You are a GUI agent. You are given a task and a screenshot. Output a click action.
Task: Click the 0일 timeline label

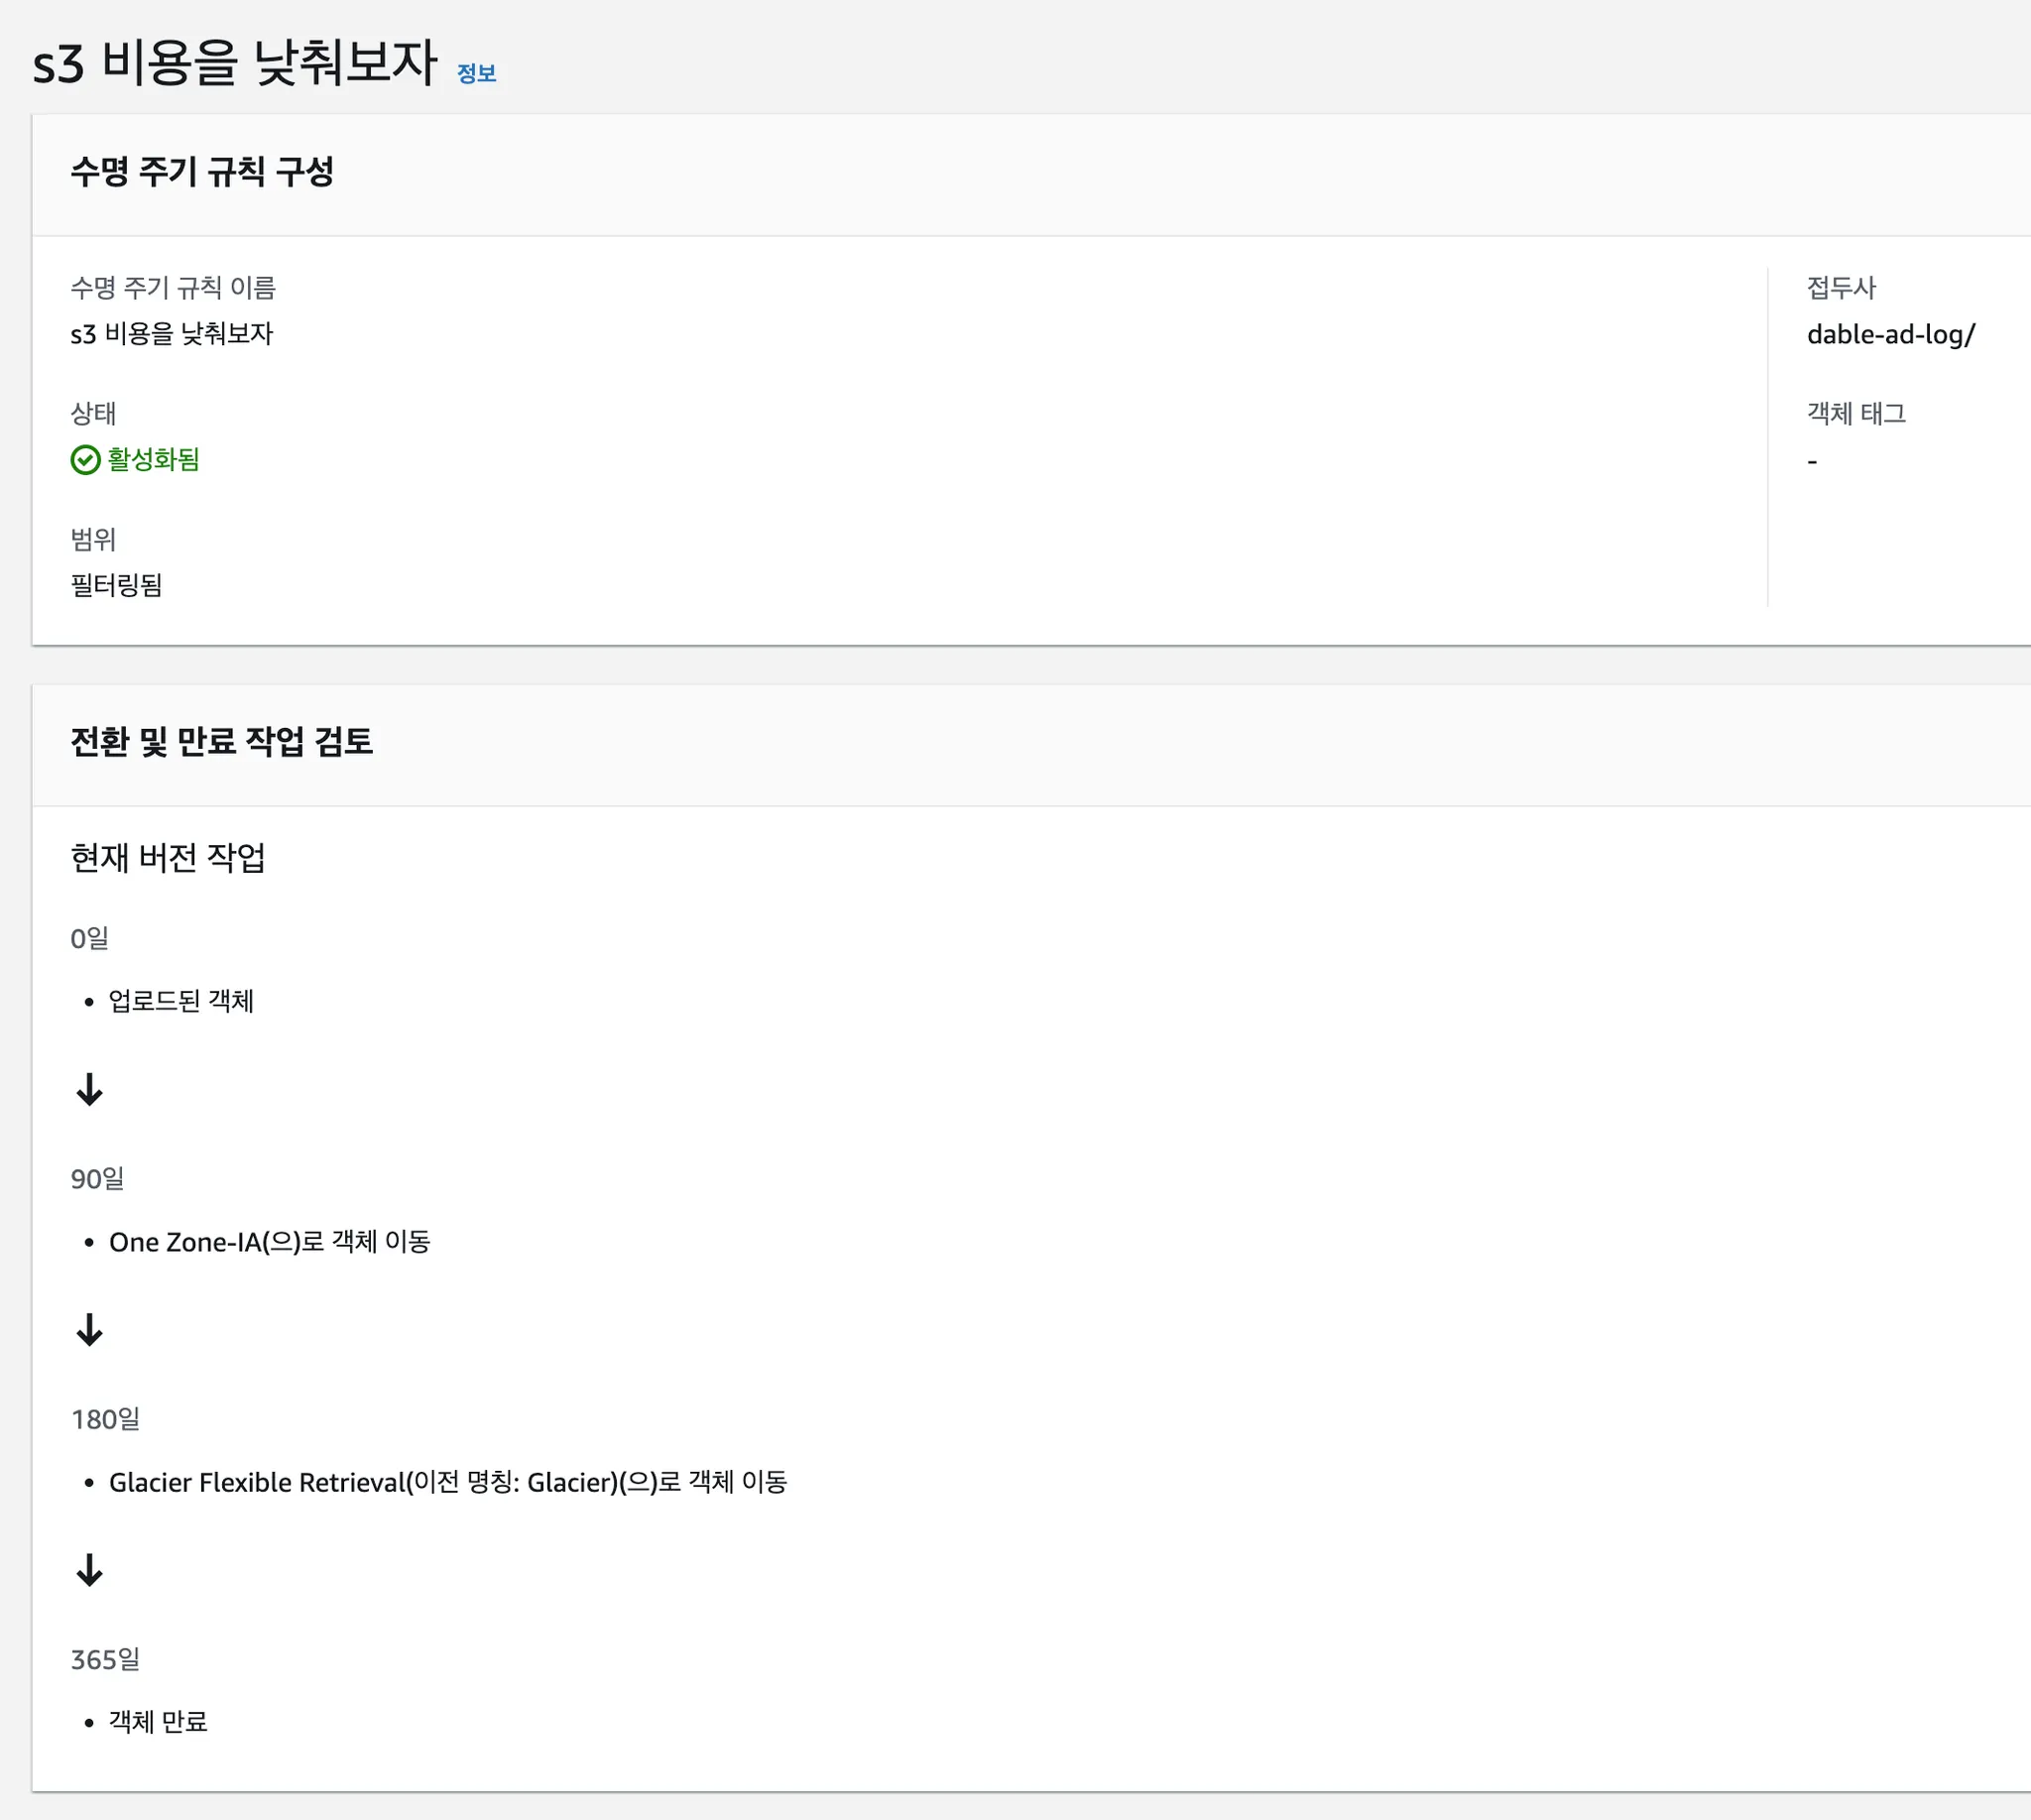coord(90,938)
